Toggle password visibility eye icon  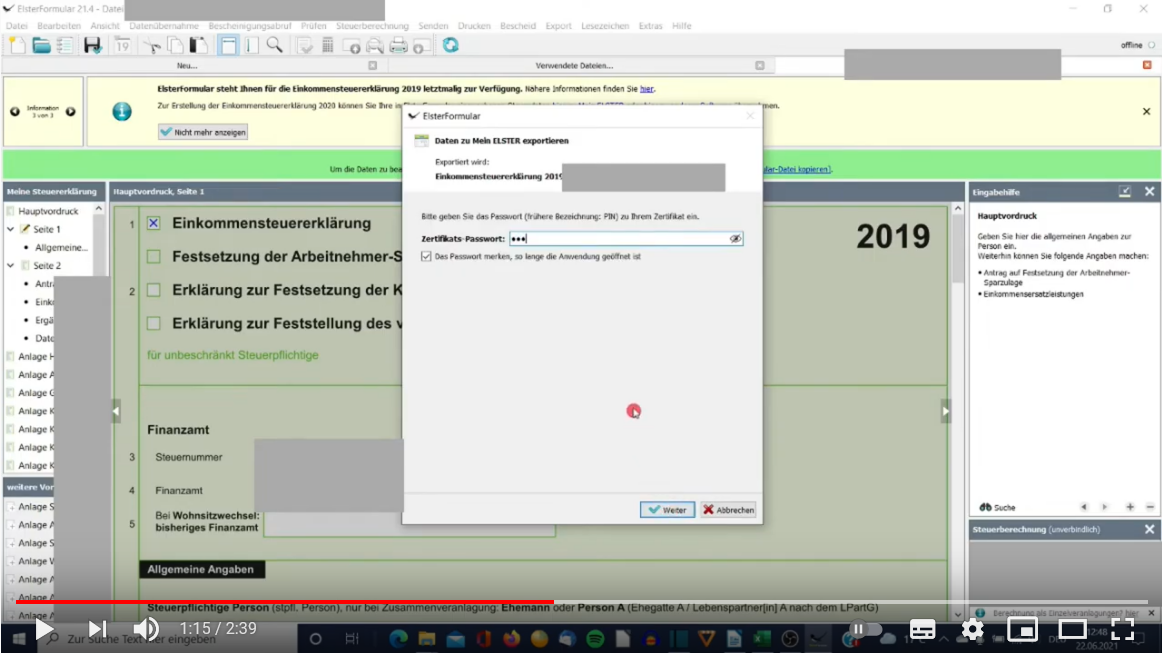coord(735,239)
